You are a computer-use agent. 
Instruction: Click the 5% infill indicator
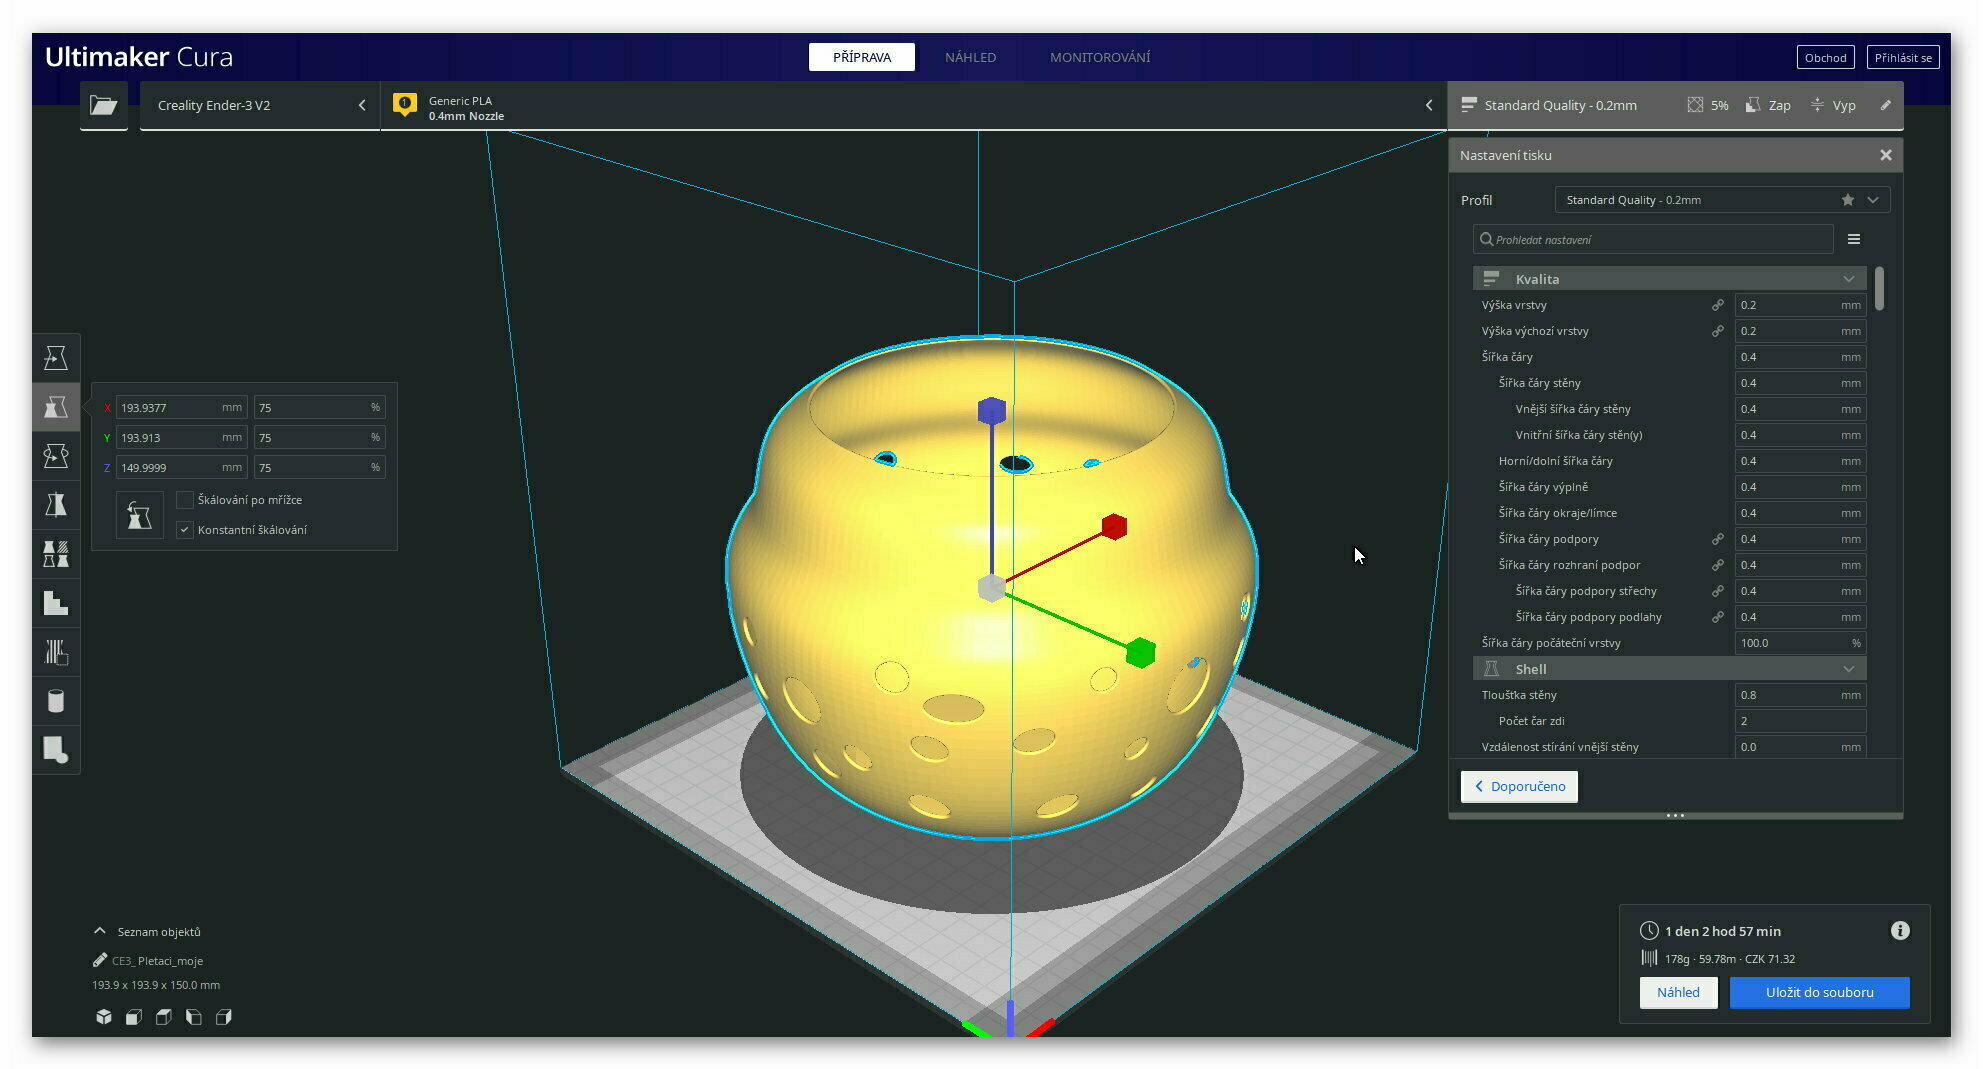click(x=1708, y=105)
